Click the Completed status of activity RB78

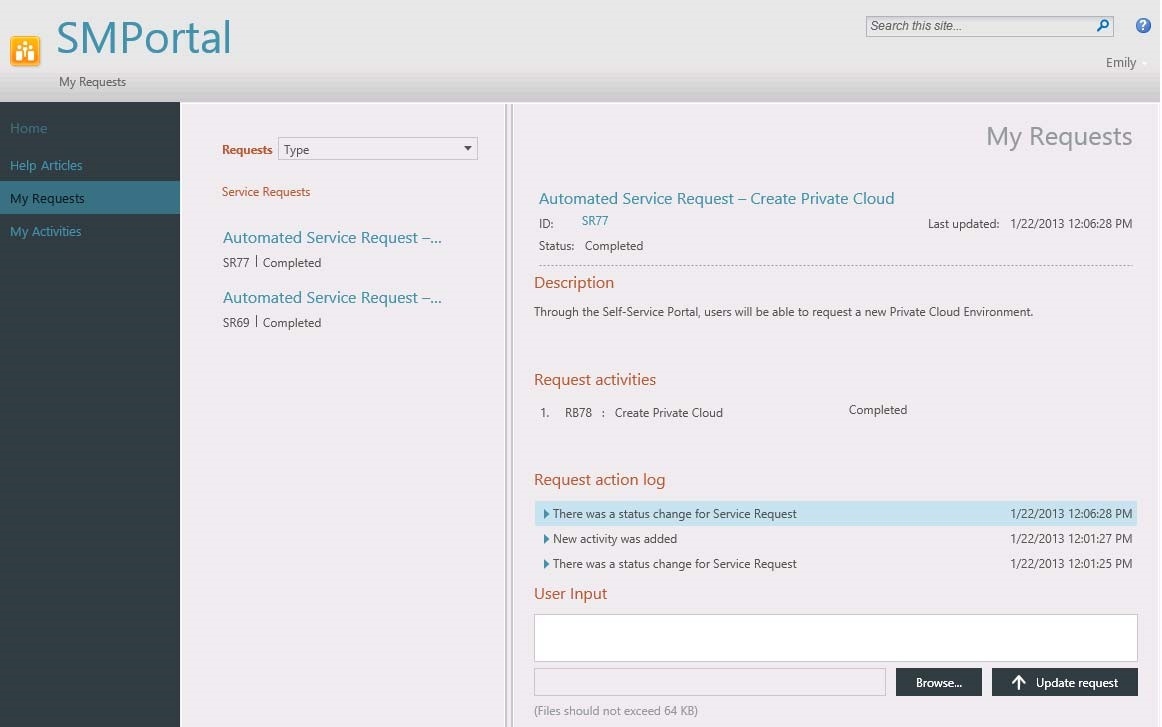tap(877, 410)
